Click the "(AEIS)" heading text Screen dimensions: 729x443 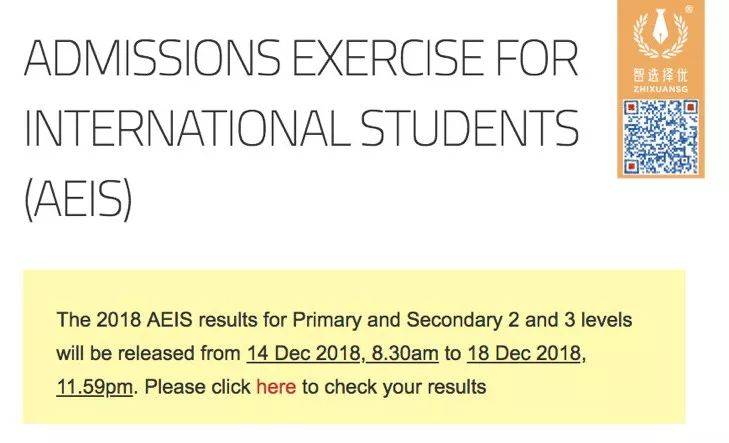78,199
